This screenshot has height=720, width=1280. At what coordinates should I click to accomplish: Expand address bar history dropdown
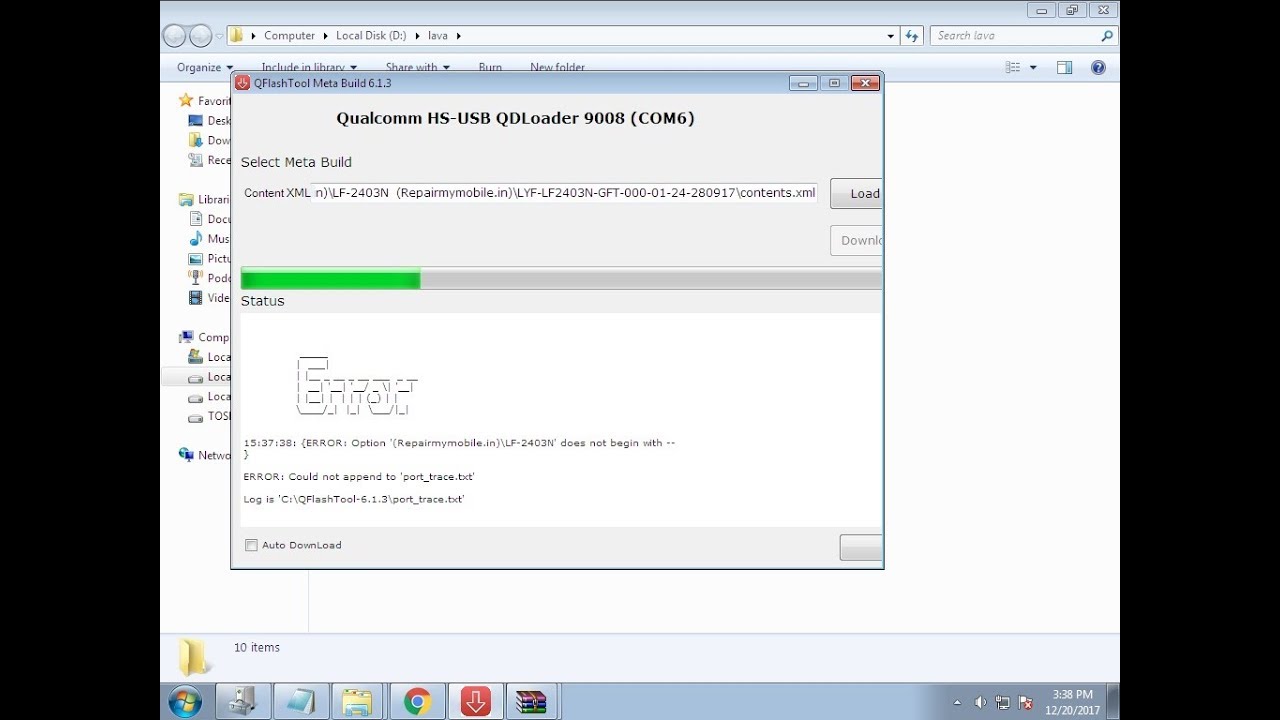(891, 36)
